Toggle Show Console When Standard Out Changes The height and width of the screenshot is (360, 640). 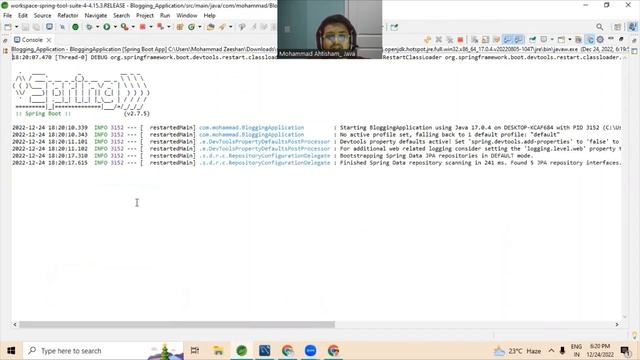507,40
